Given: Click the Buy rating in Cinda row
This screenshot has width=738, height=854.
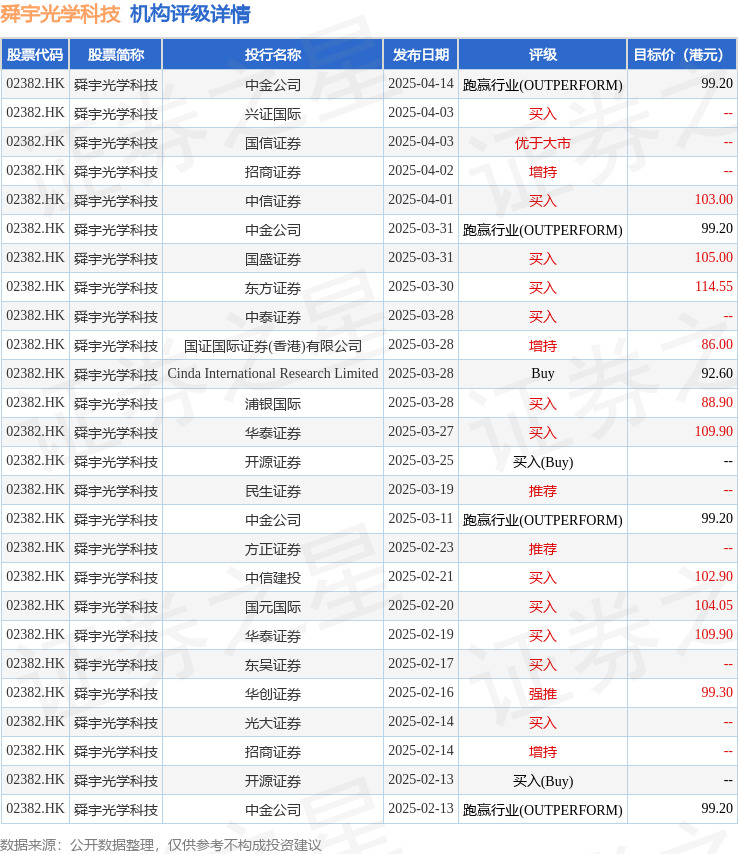Looking at the screenshot, I should pyautogui.click(x=543, y=374).
